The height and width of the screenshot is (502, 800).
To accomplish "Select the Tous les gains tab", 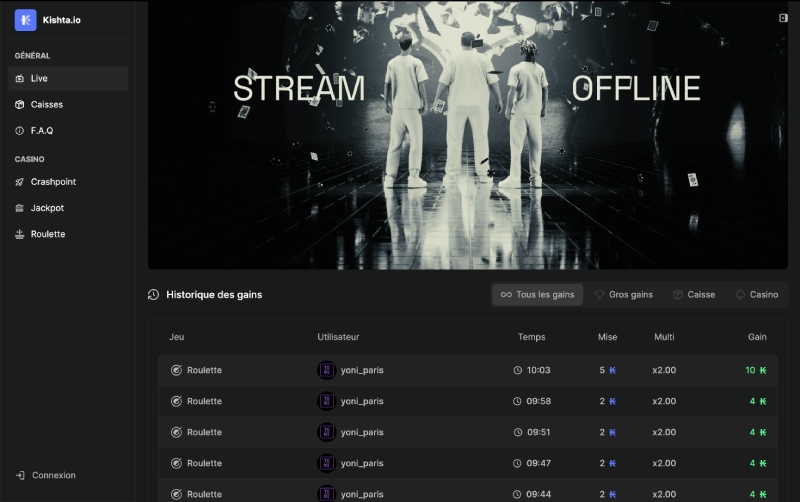I will pos(537,294).
